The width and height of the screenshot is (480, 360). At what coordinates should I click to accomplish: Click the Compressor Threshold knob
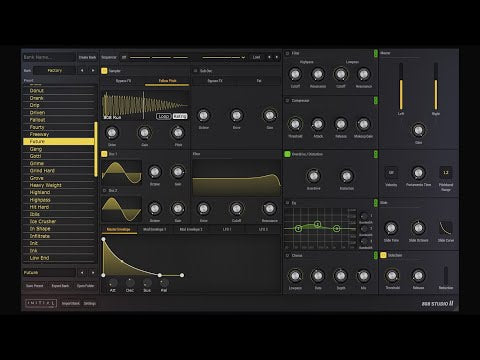click(295, 124)
